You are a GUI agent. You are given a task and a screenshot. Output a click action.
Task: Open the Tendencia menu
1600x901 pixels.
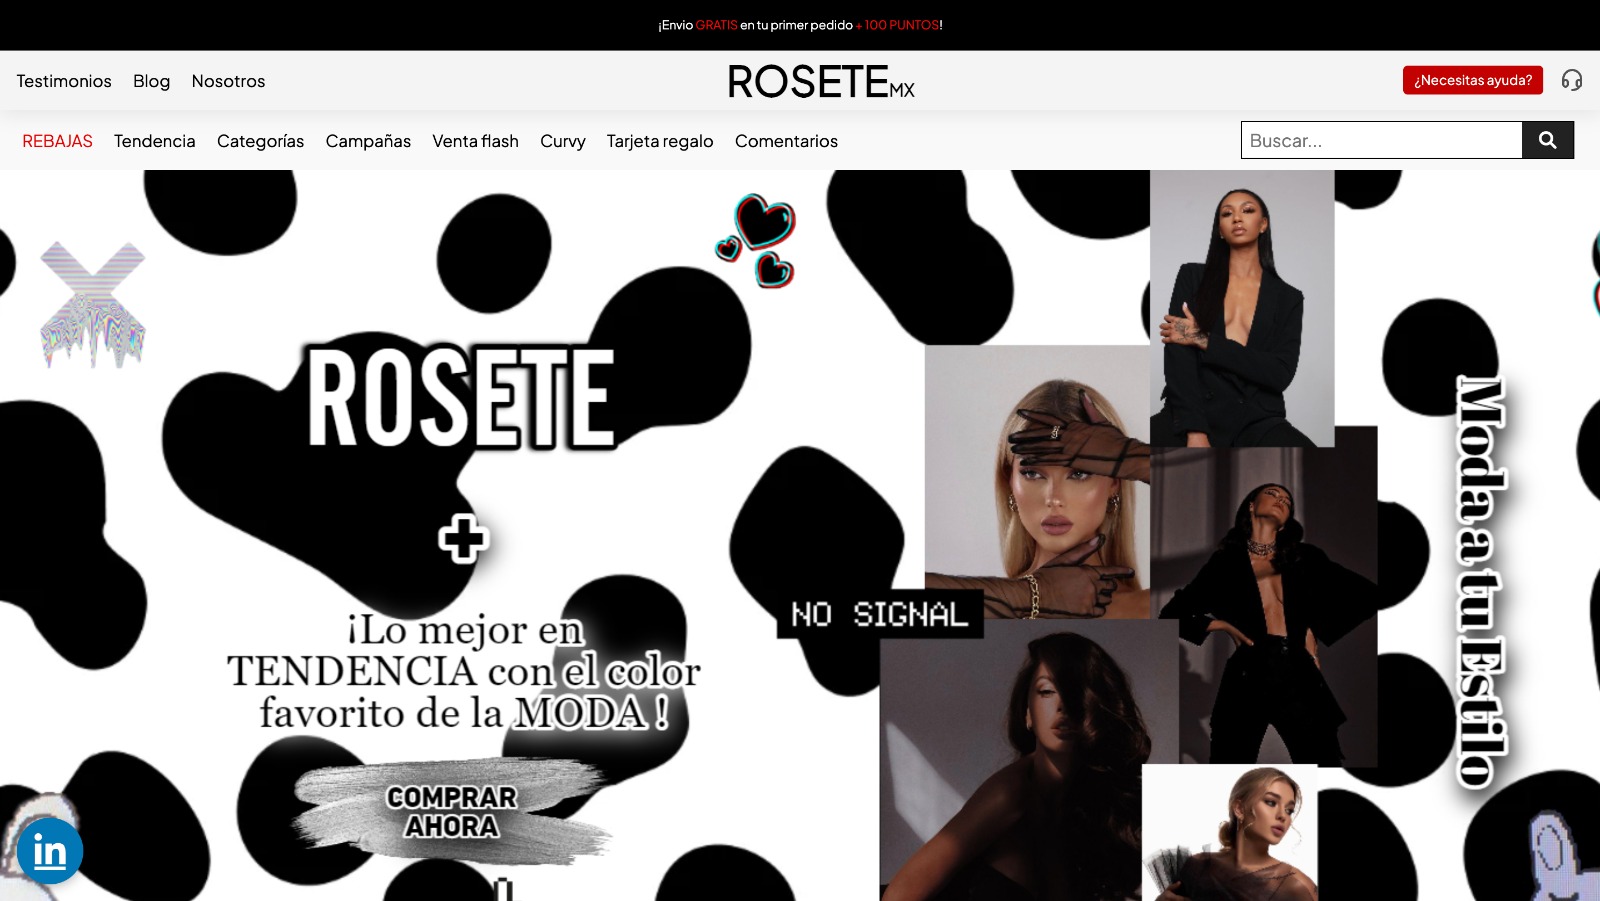[x=155, y=141]
